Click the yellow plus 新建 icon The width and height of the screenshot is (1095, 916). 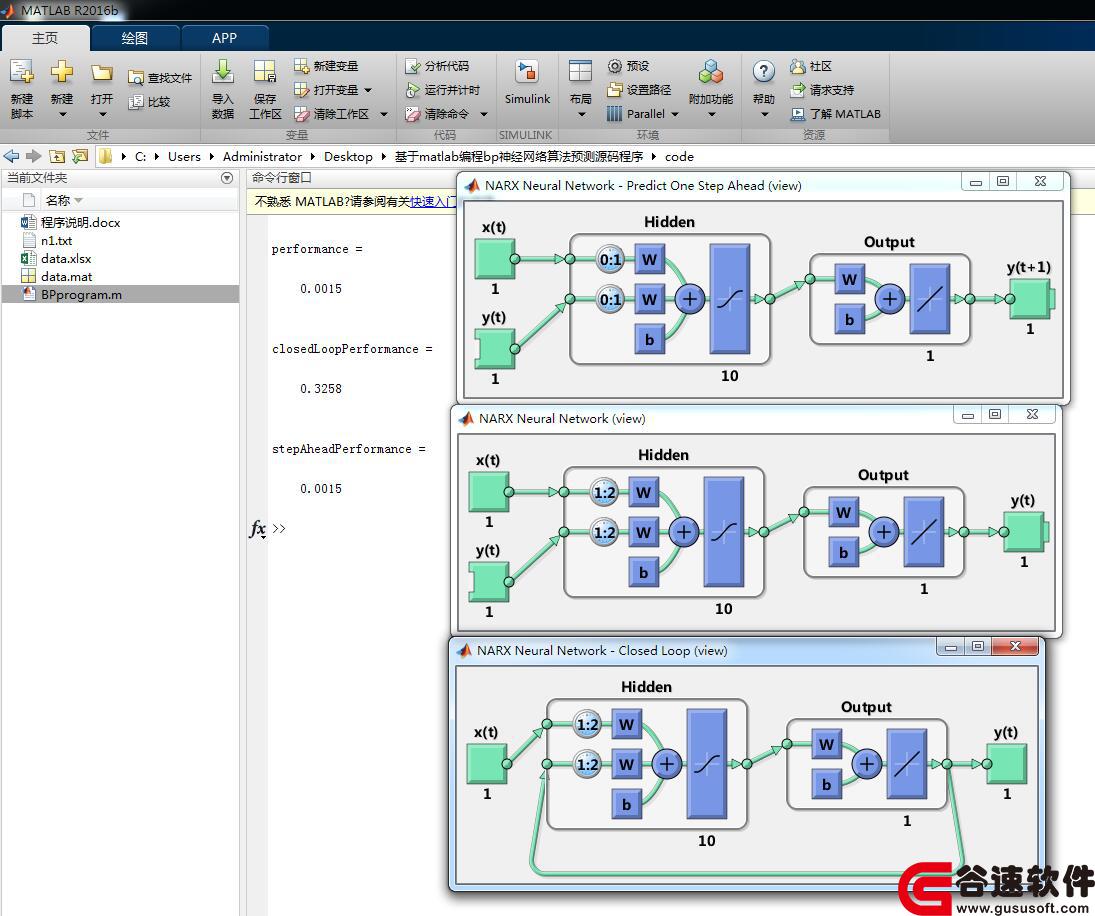coord(61,72)
